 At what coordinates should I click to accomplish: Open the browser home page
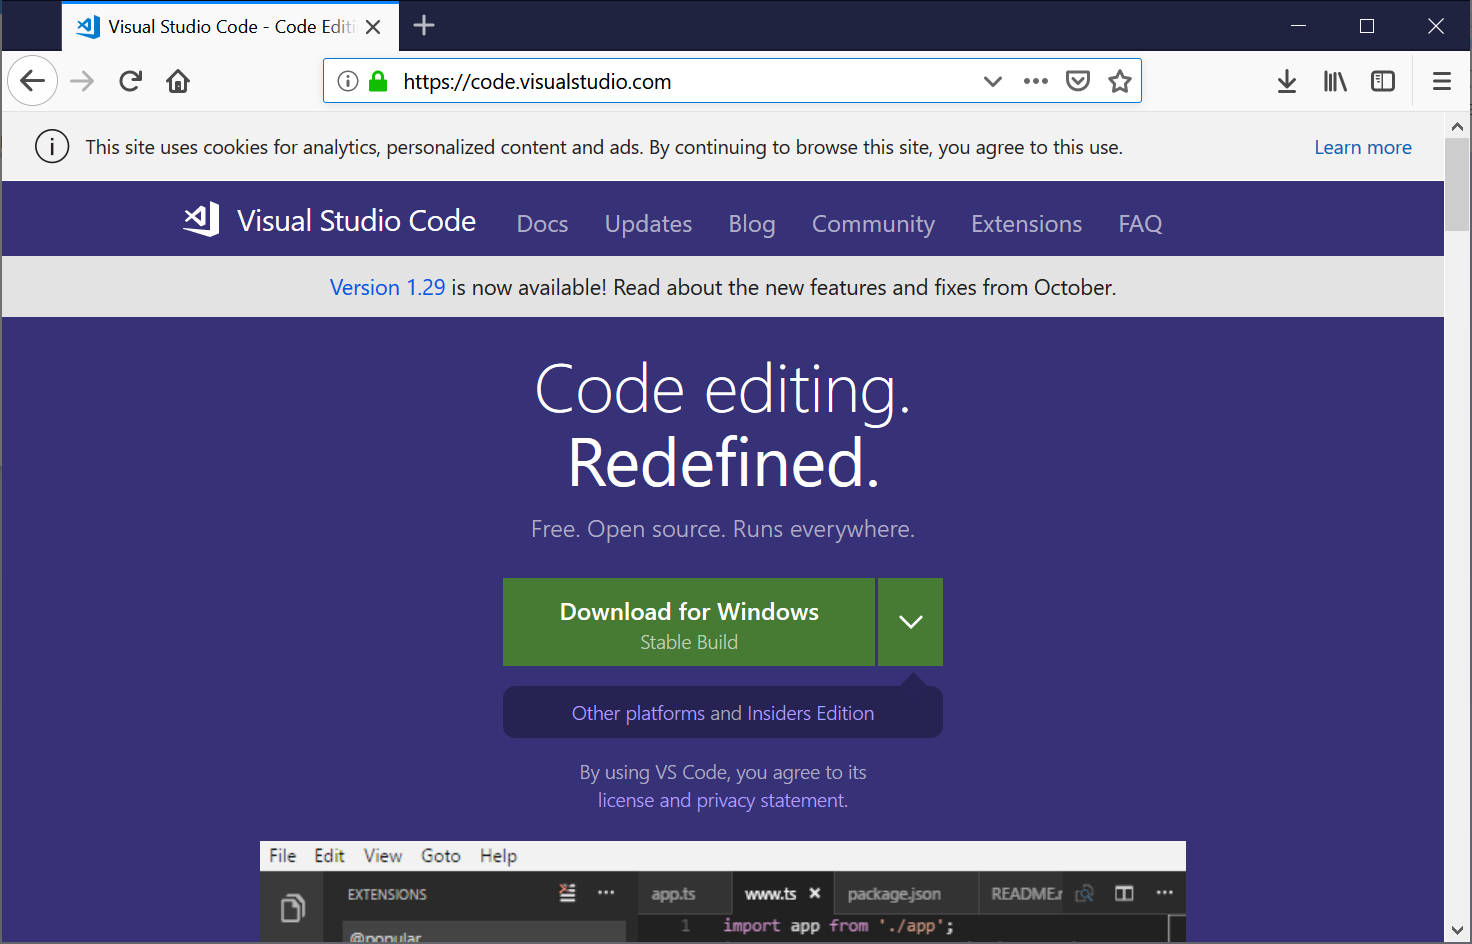point(178,81)
